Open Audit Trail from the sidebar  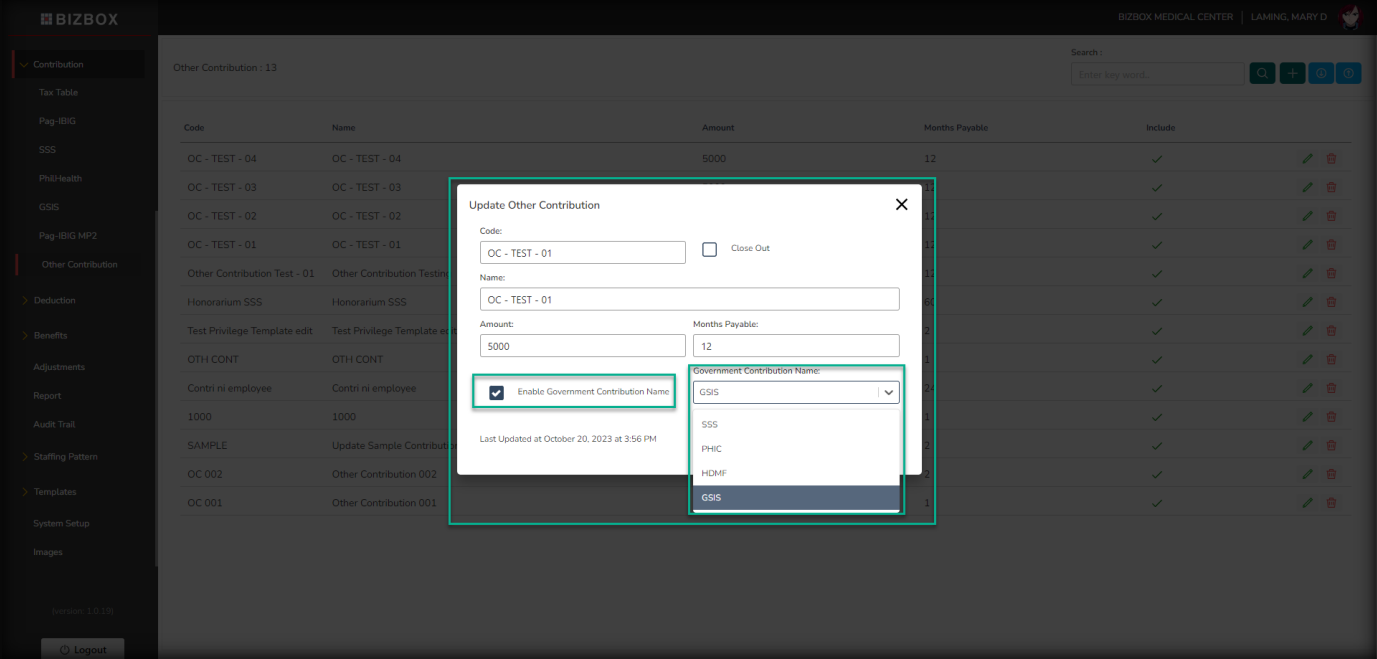[54, 424]
